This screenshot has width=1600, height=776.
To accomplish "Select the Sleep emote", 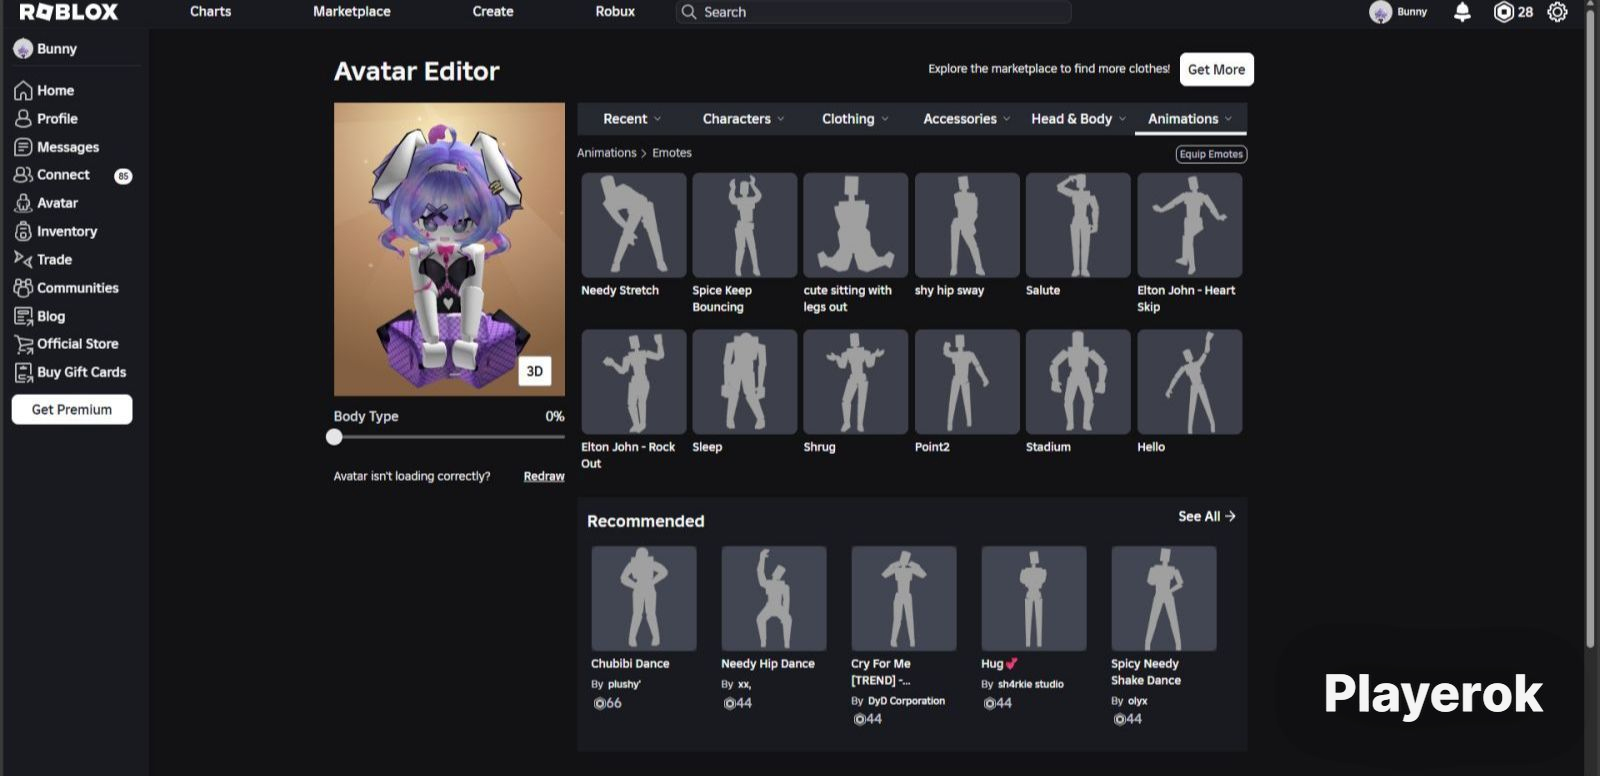I will click(x=745, y=382).
